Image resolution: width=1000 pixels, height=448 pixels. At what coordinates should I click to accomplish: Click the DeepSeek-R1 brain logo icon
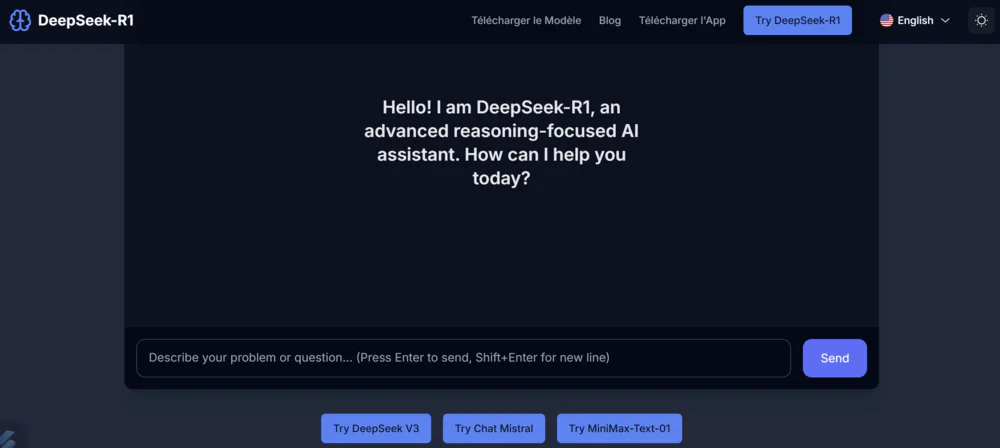[x=20, y=21]
